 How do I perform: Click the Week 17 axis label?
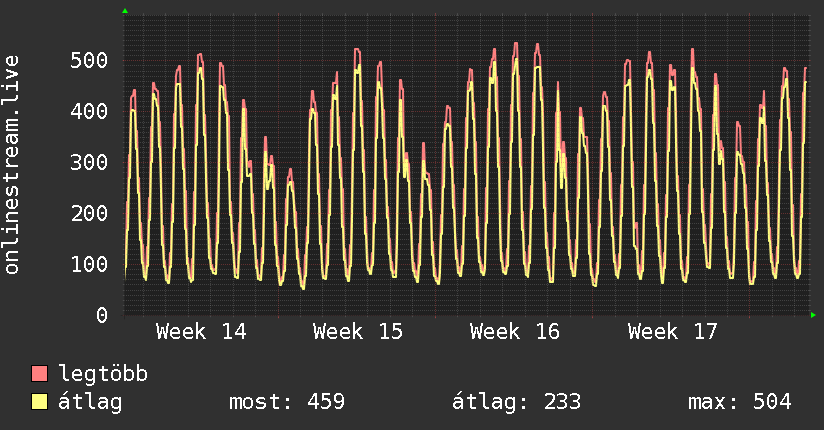click(673, 332)
